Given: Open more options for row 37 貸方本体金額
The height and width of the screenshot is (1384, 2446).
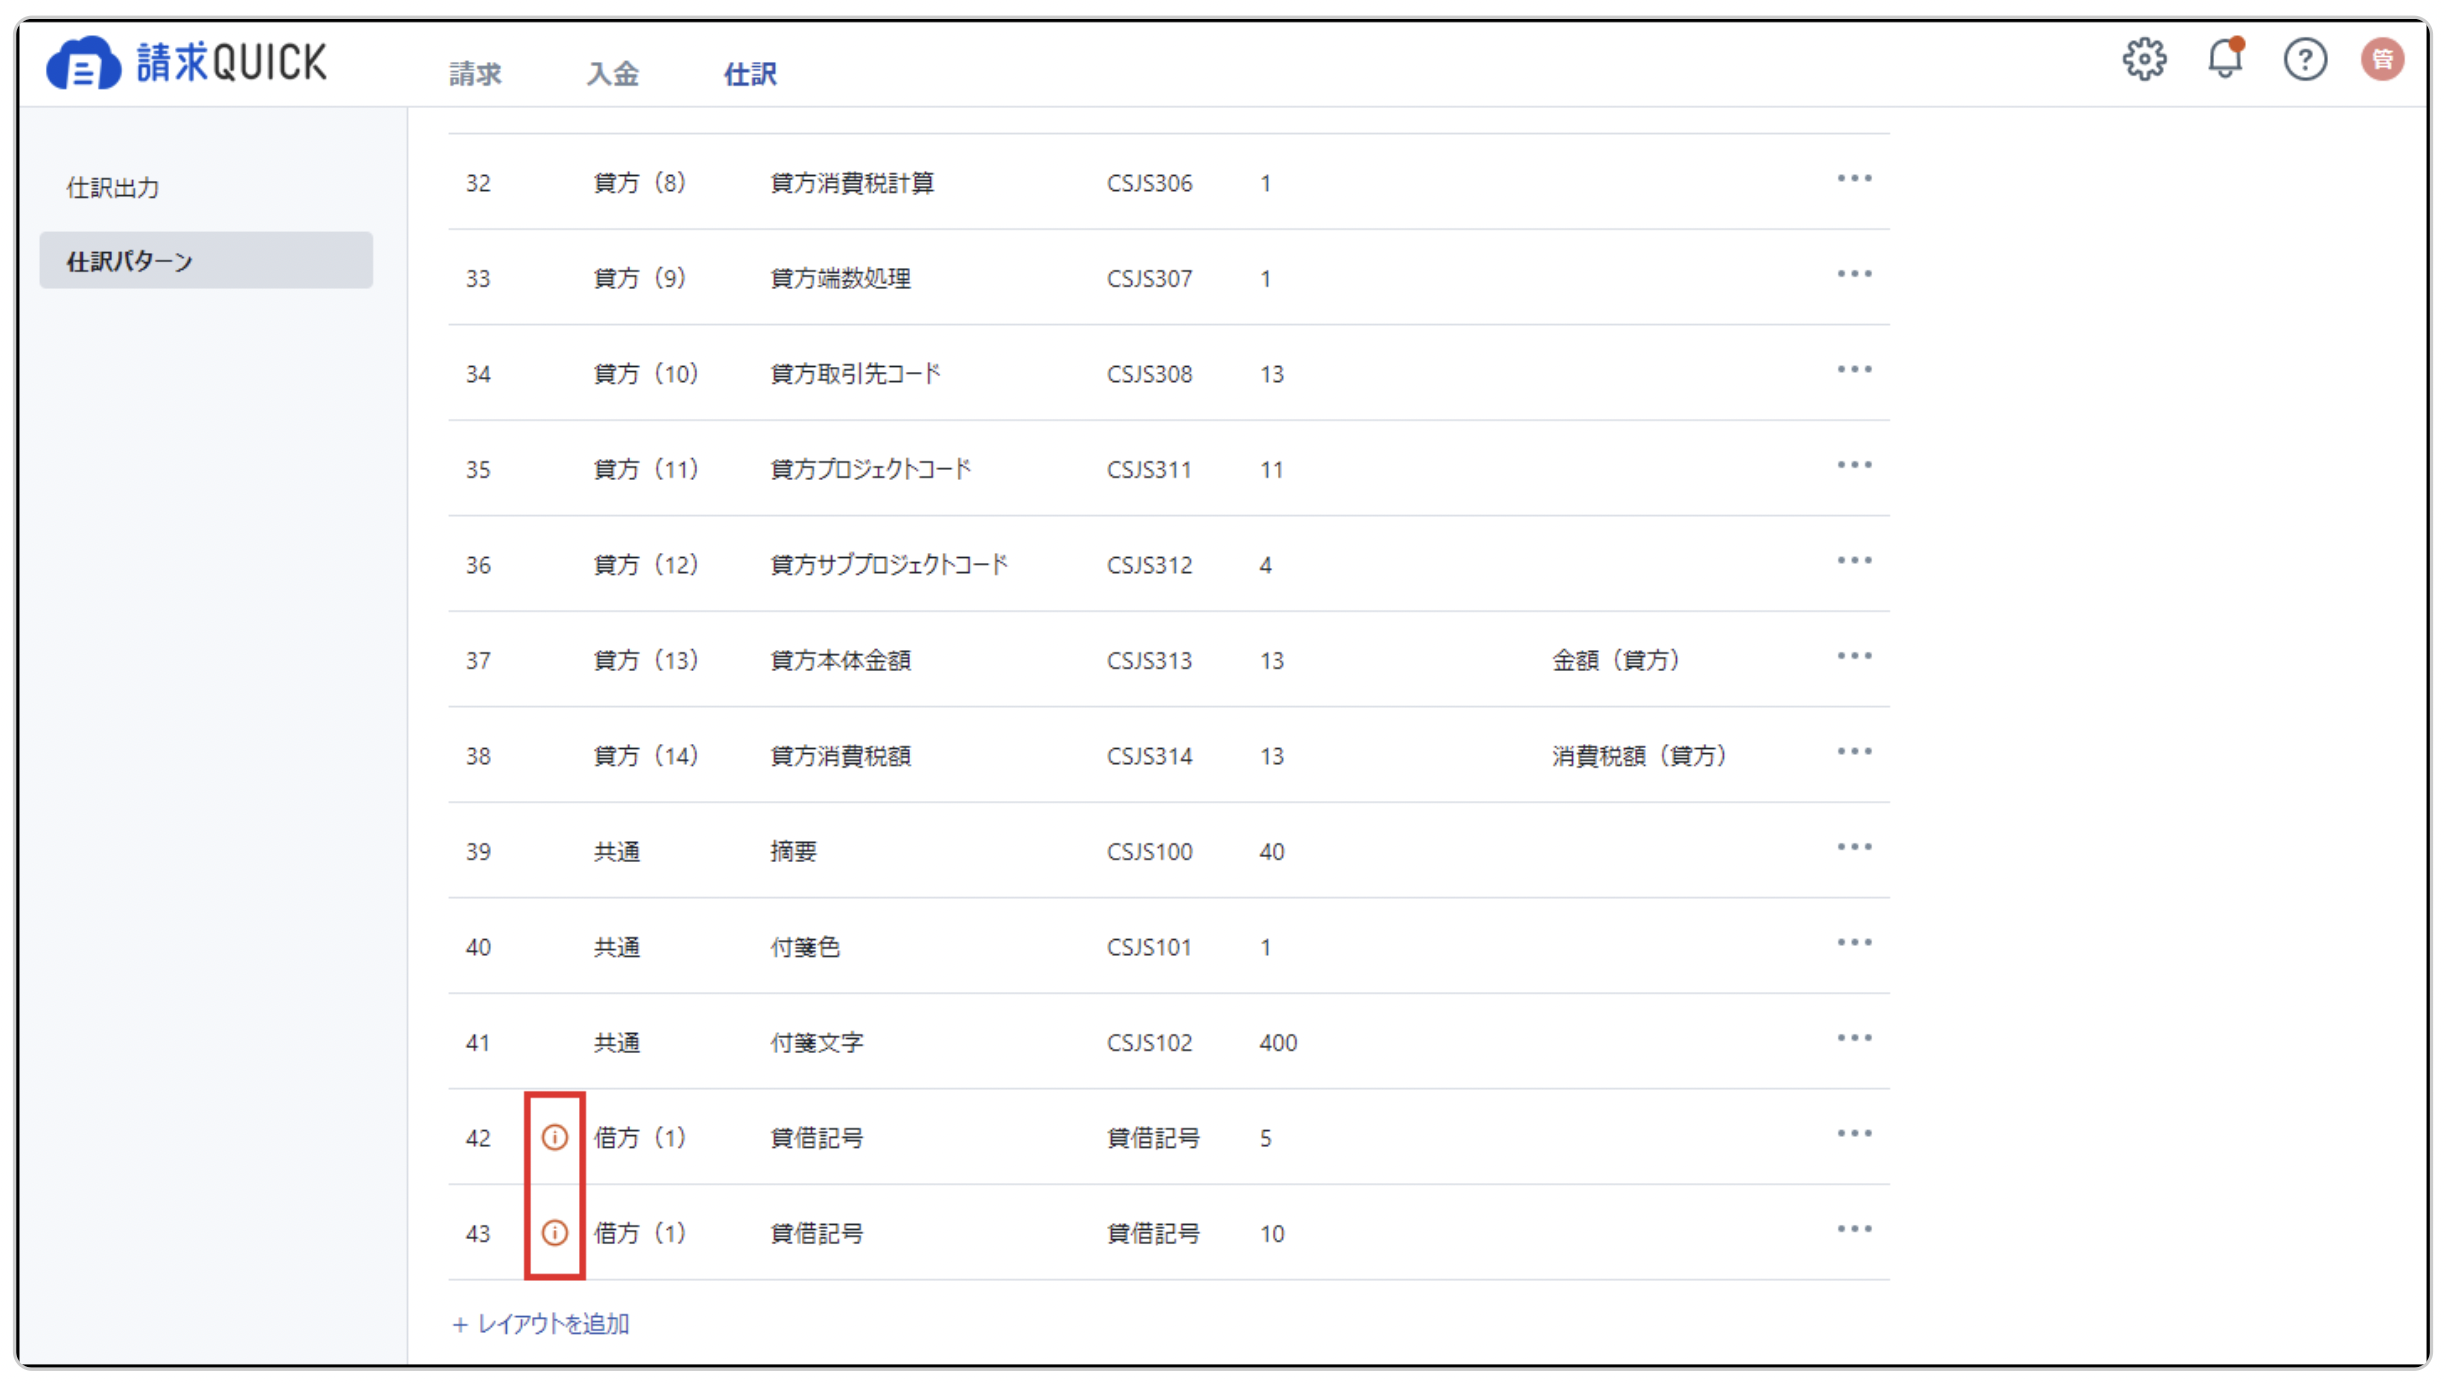Looking at the screenshot, I should [1853, 657].
